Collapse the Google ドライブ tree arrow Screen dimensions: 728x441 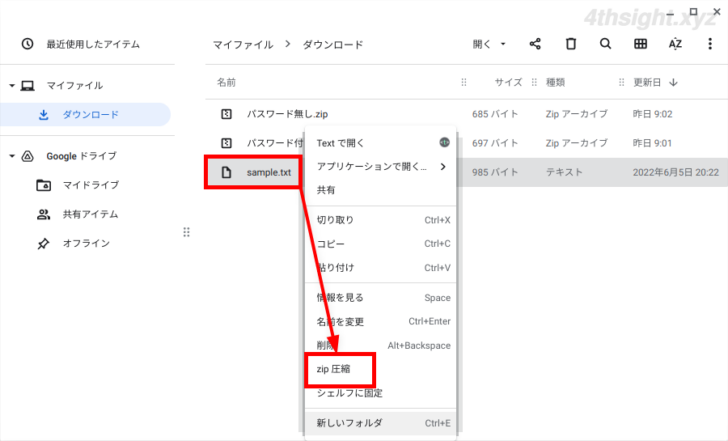click(x=12, y=156)
